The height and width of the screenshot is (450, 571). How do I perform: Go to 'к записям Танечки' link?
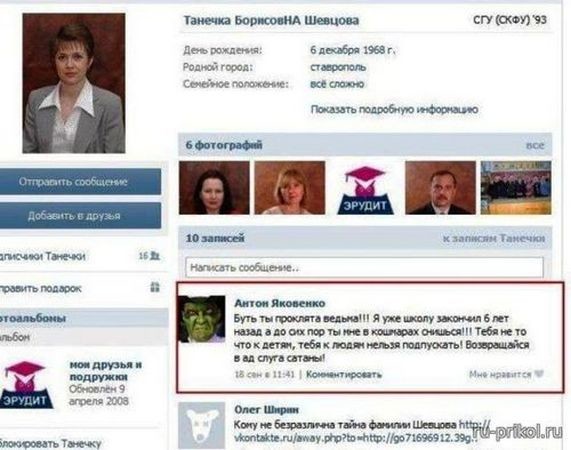tap(494, 238)
